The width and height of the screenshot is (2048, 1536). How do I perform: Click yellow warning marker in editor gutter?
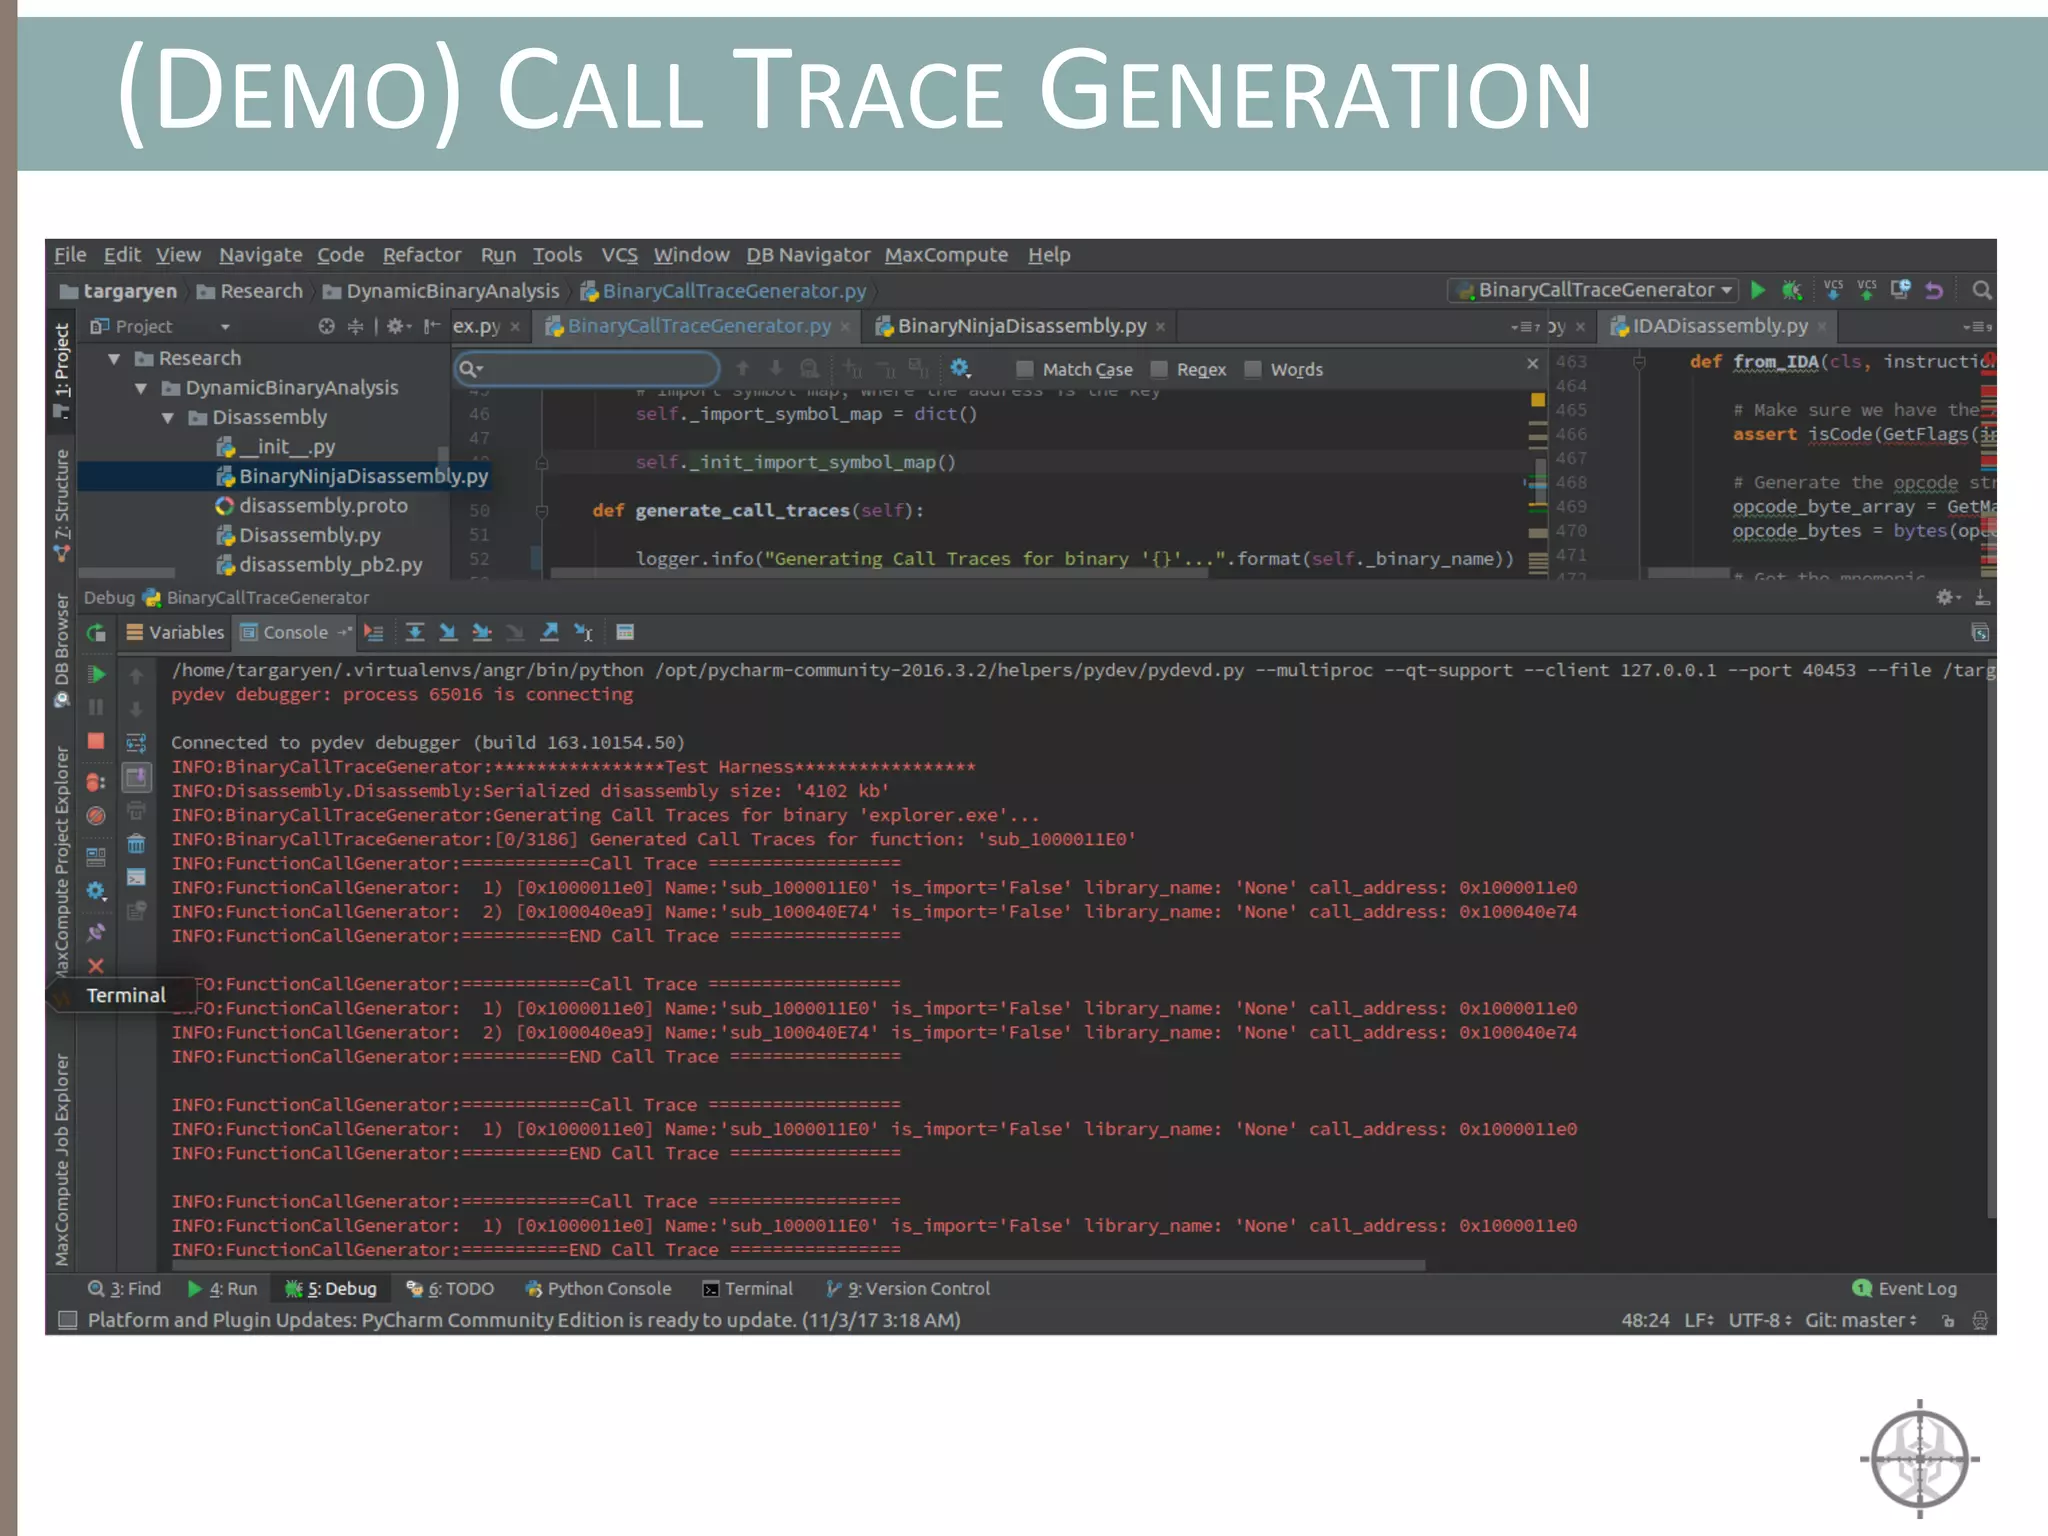coord(1538,400)
